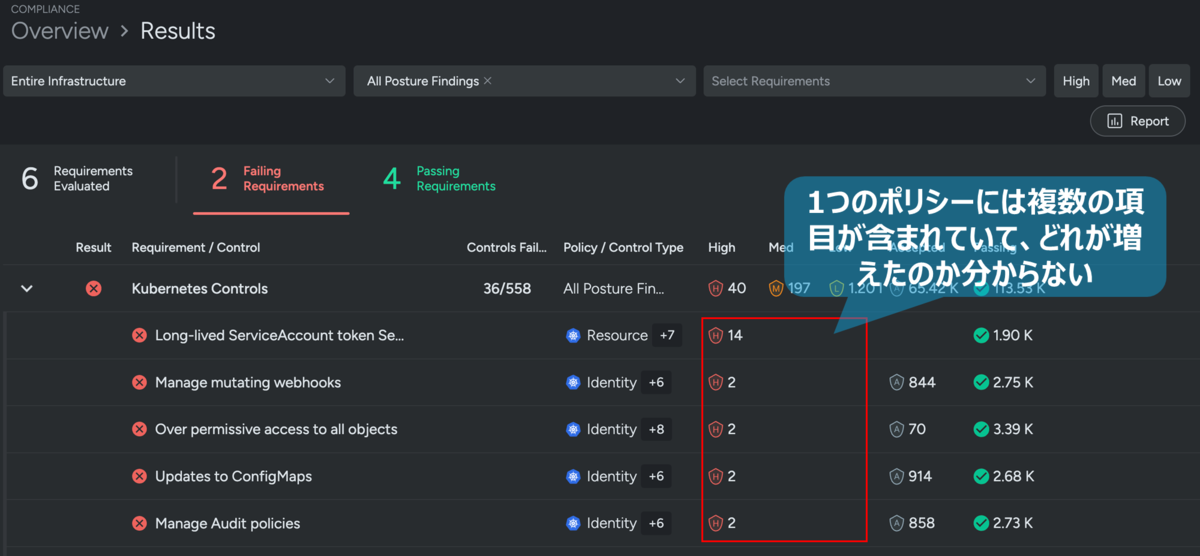Image resolution: width=1200 pixels, height=556 pixels.
Task: Toggle the High severity filter
Action: pyautogui.click(x=1076, y=81)
